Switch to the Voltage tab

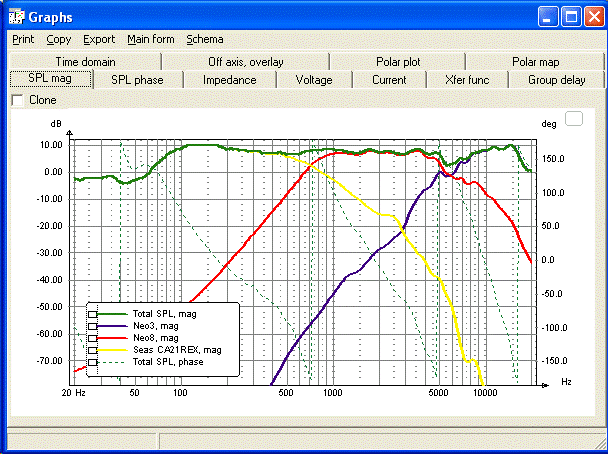[x=314, y=80]
